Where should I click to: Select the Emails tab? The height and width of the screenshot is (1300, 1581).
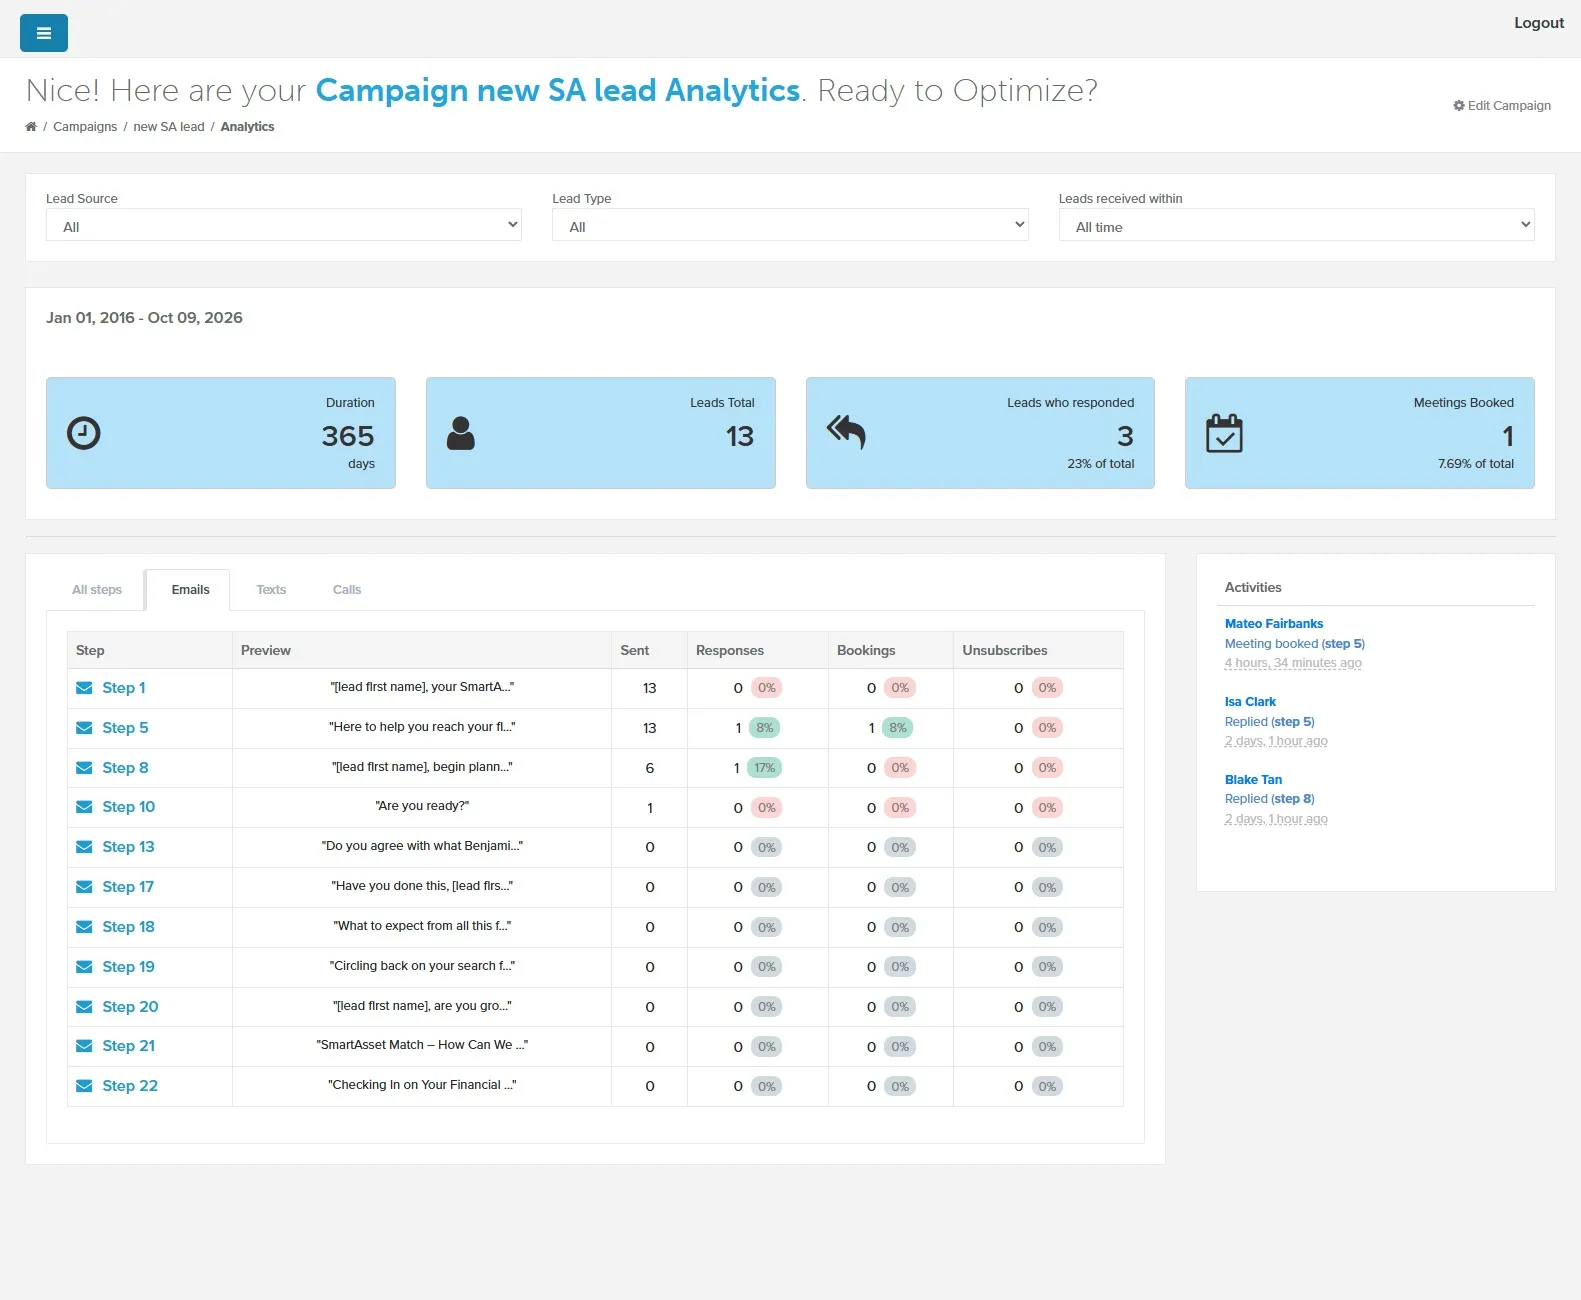pos(190,590)
